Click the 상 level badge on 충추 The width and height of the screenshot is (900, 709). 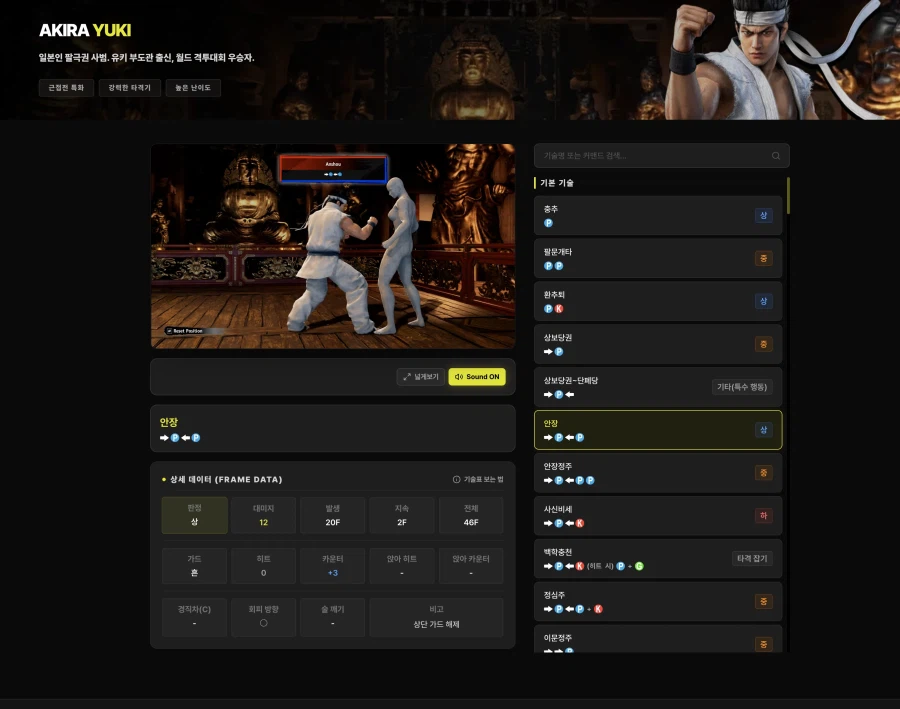tap(763, 216)
